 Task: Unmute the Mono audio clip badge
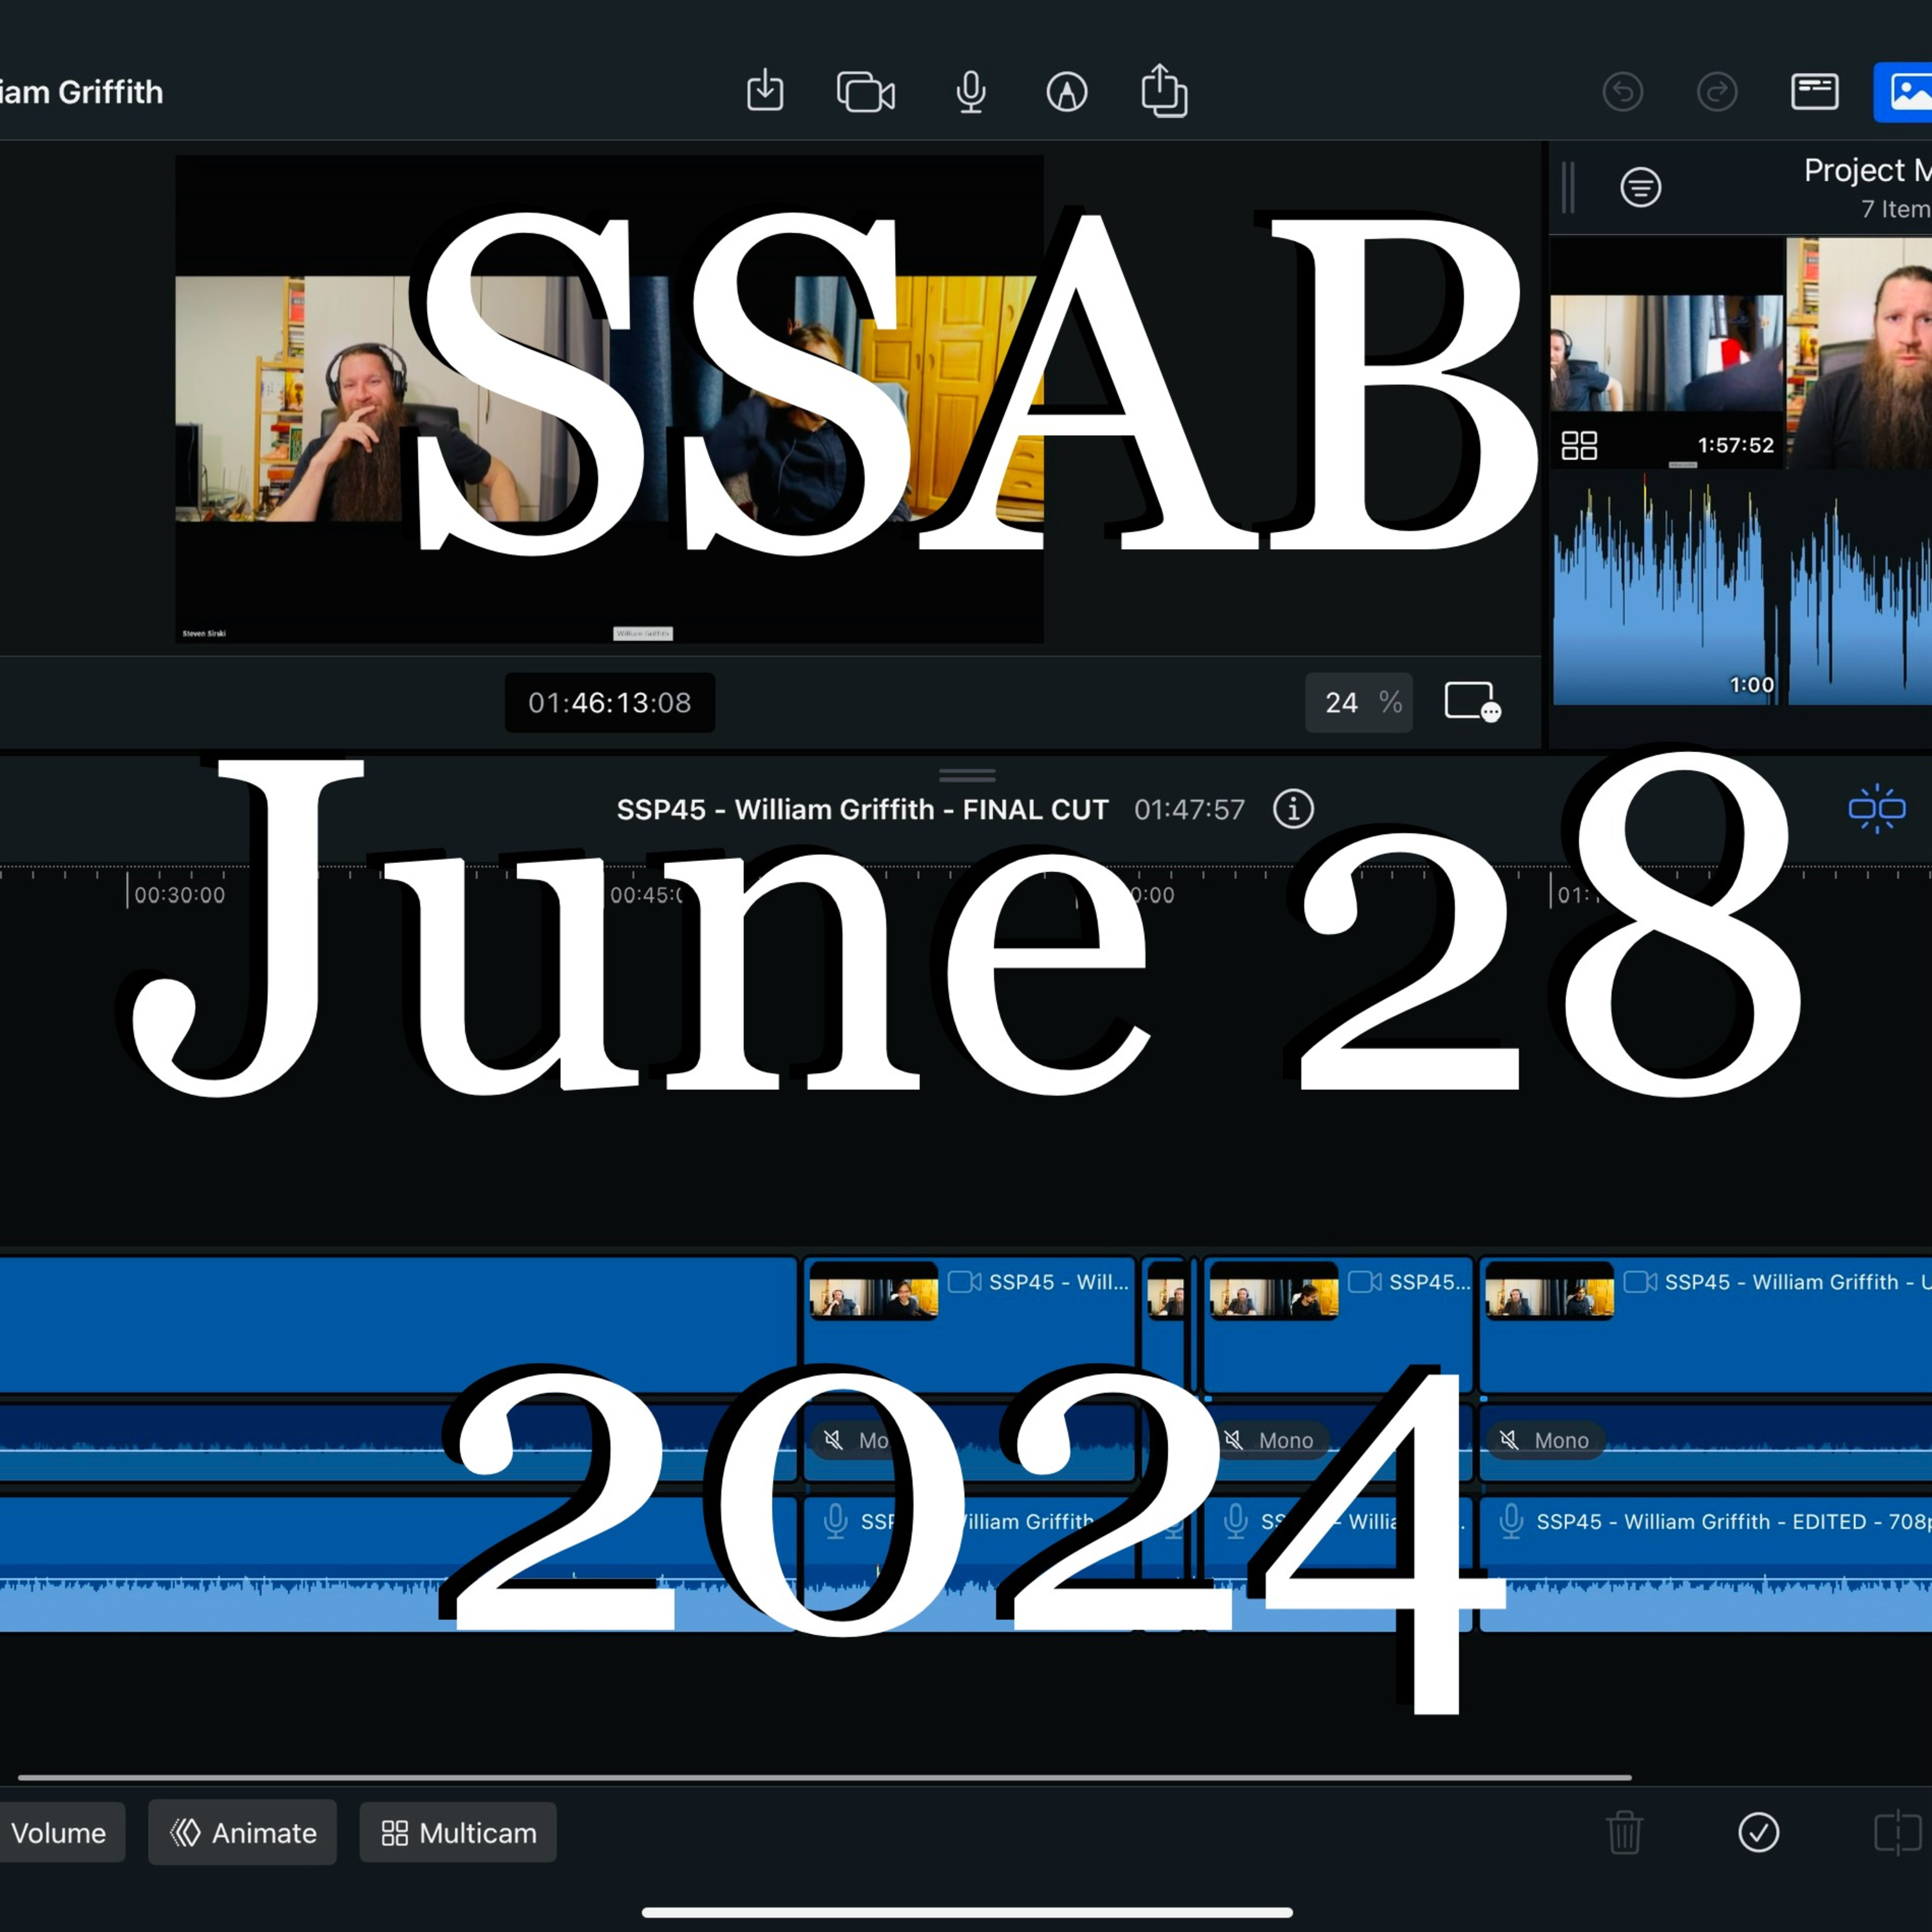pyautogui.click(x=1546, y=1440)
